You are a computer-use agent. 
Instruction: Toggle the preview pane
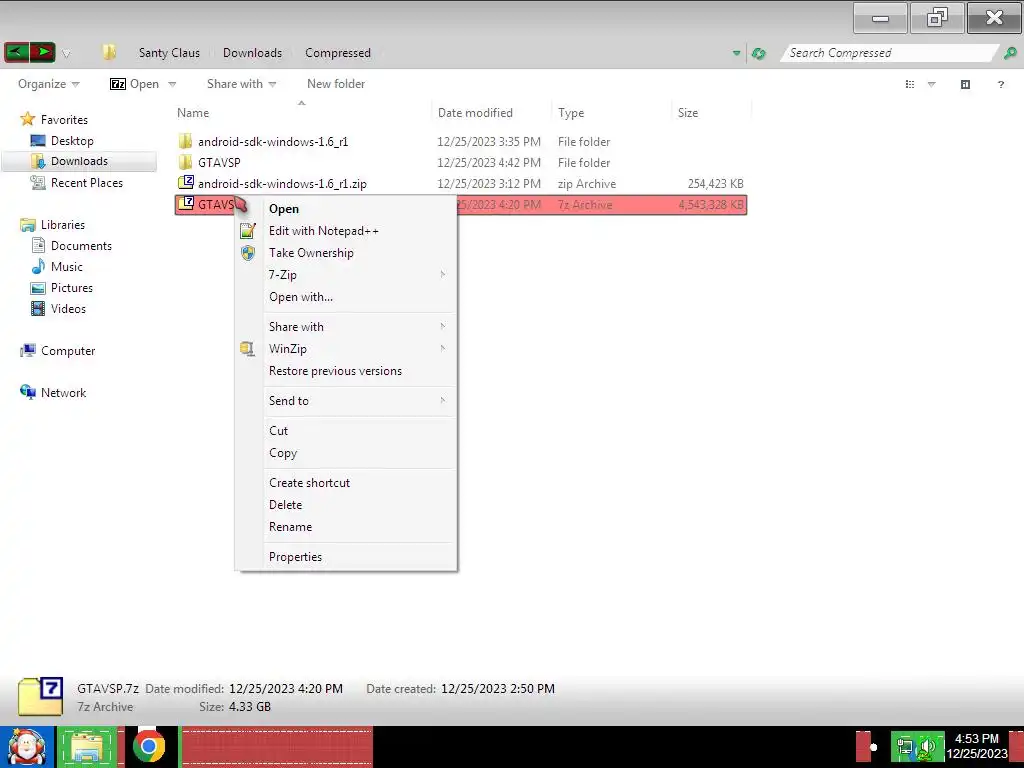coord(965,84)
